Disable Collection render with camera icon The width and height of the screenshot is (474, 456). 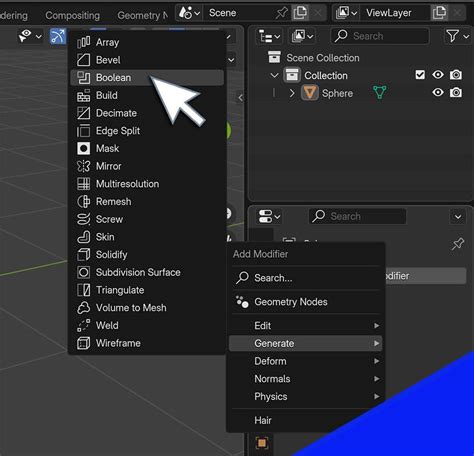(456, 75)
